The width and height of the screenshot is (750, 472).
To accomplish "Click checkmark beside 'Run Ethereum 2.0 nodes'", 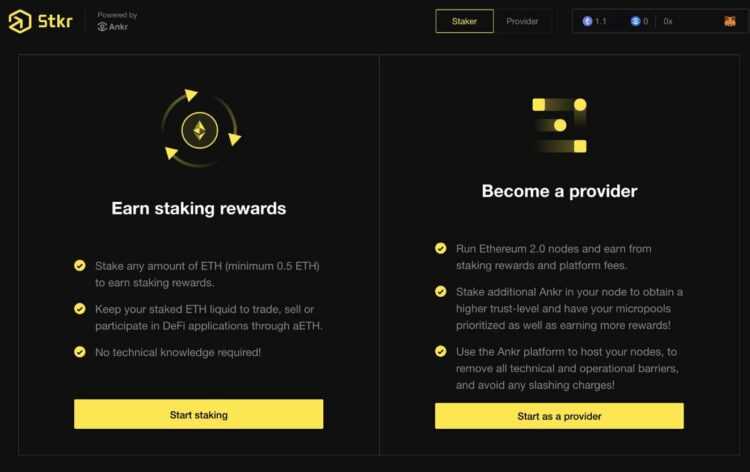I will [x=440, y=248].
